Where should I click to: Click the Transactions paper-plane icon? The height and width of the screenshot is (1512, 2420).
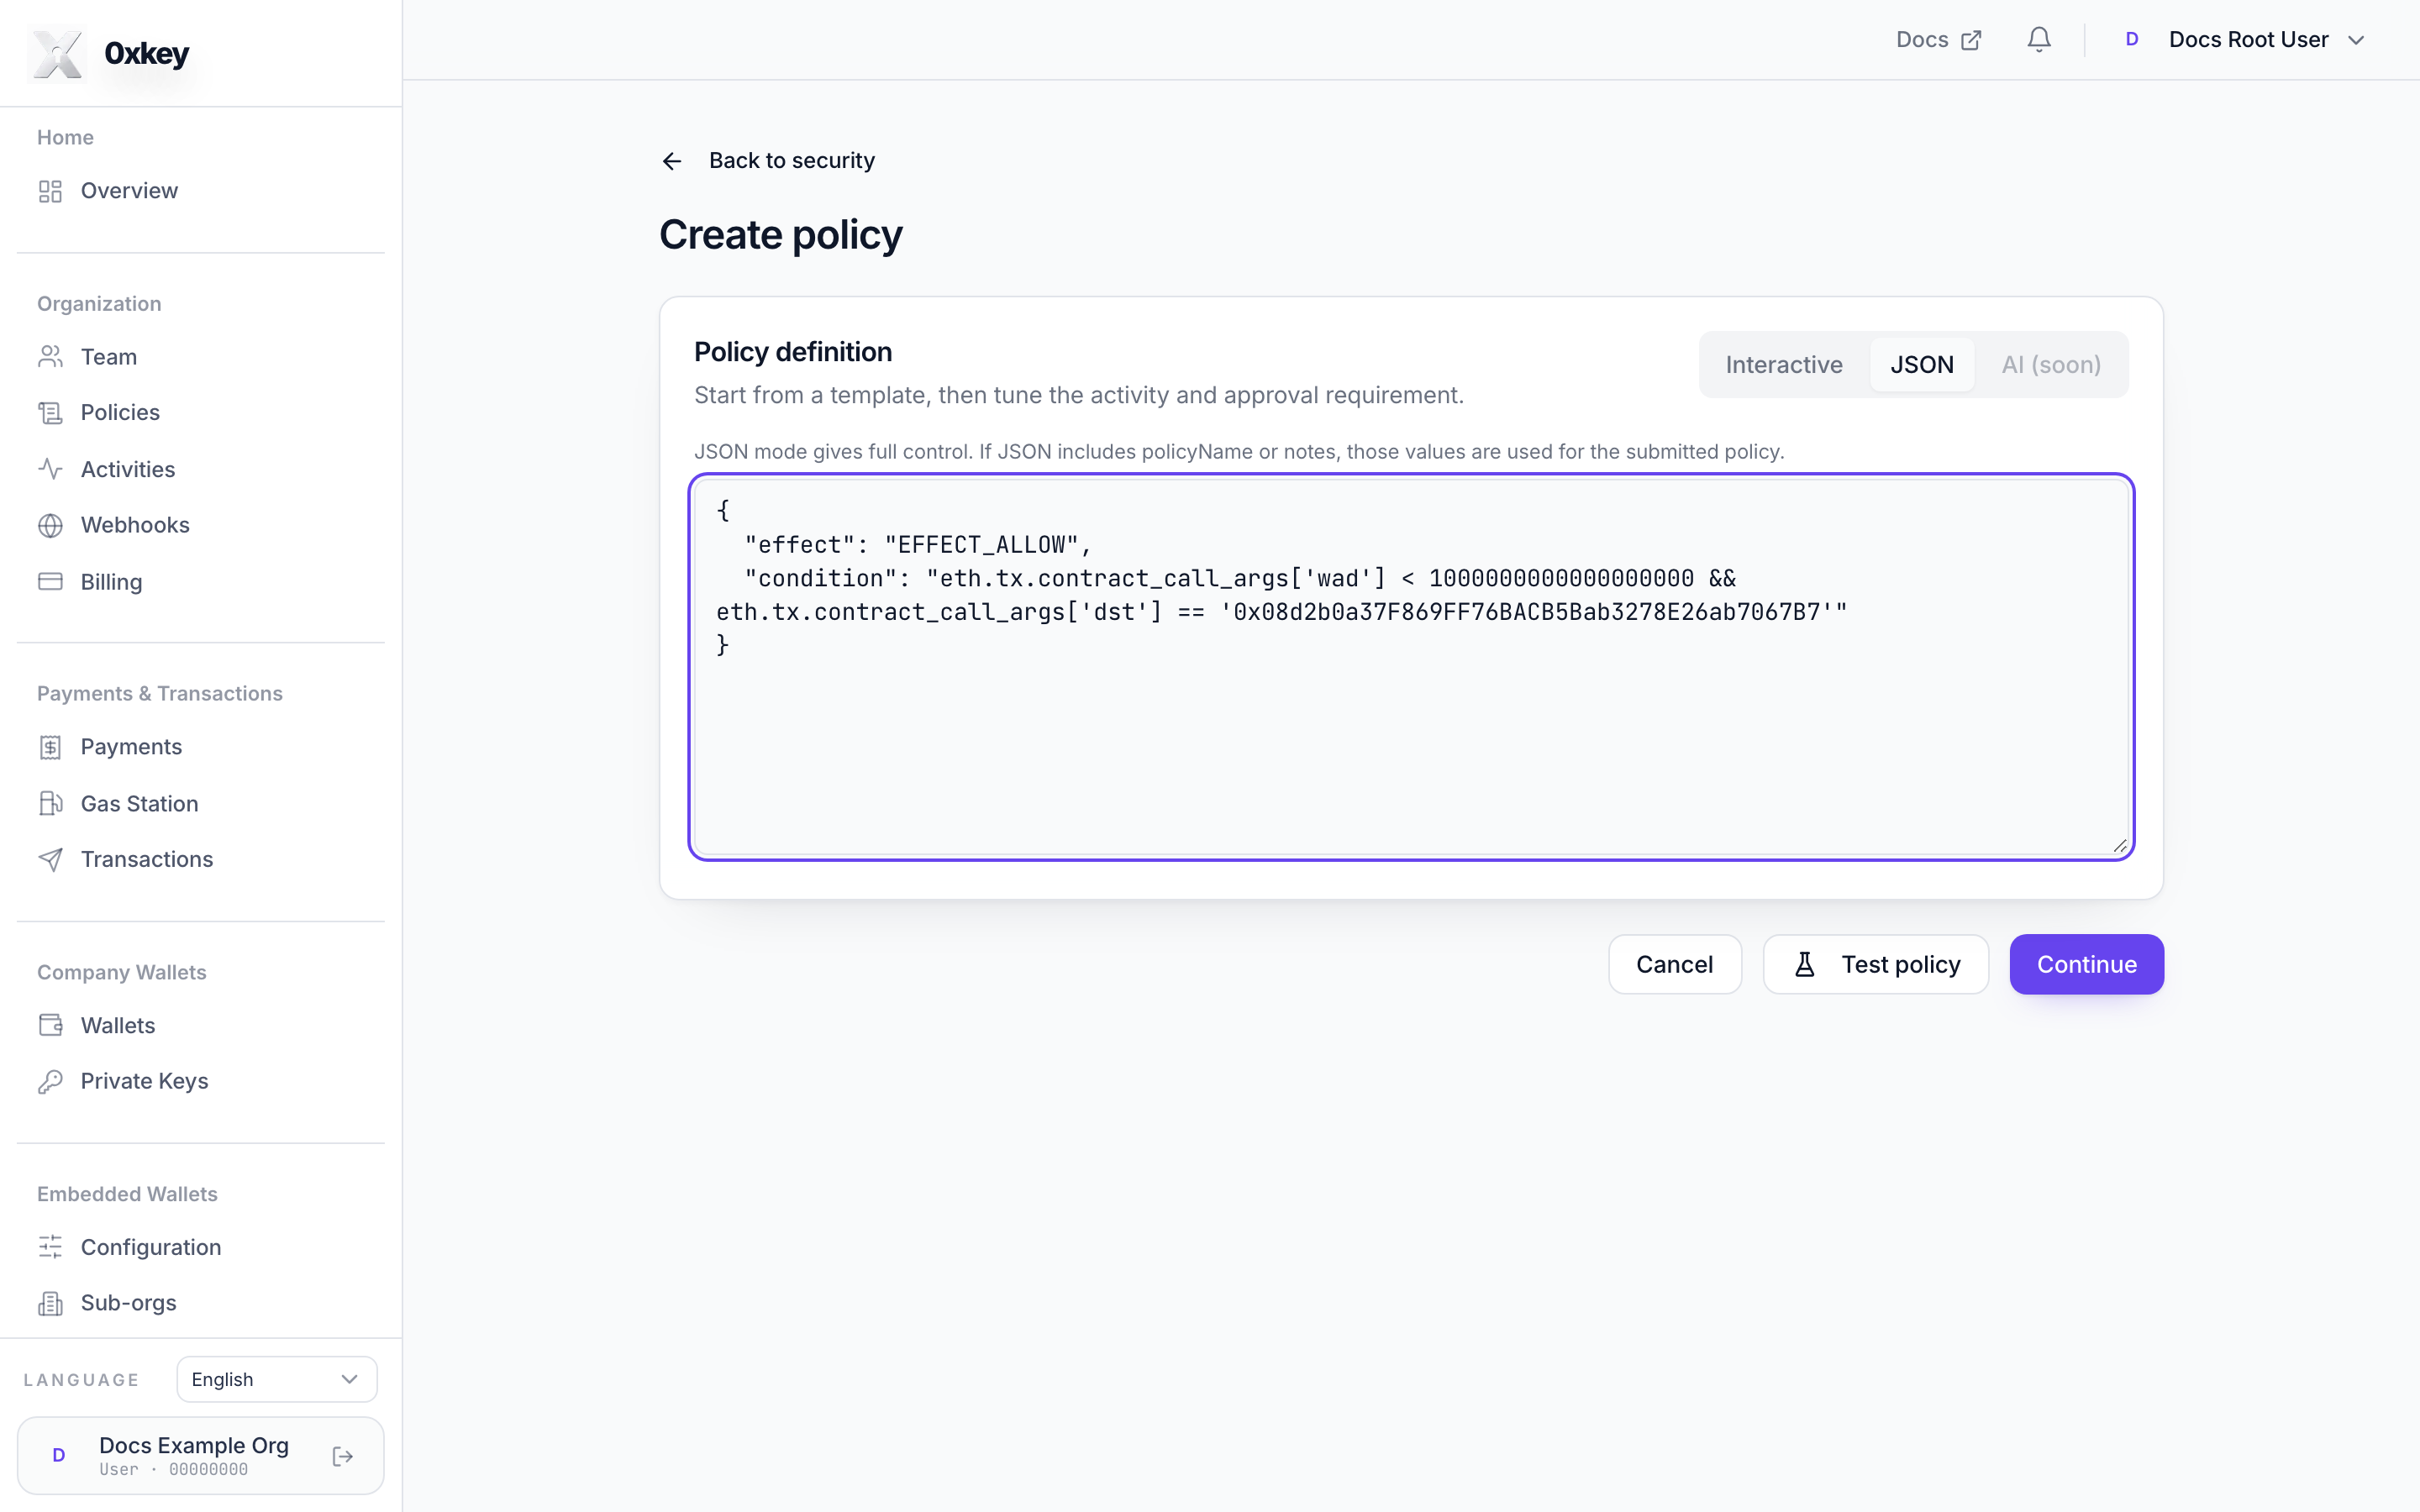coord(50,859)
